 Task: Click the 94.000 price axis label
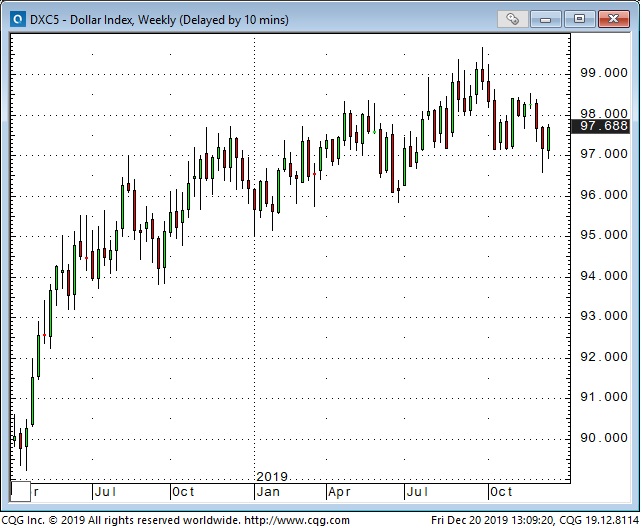coord(604,276)
